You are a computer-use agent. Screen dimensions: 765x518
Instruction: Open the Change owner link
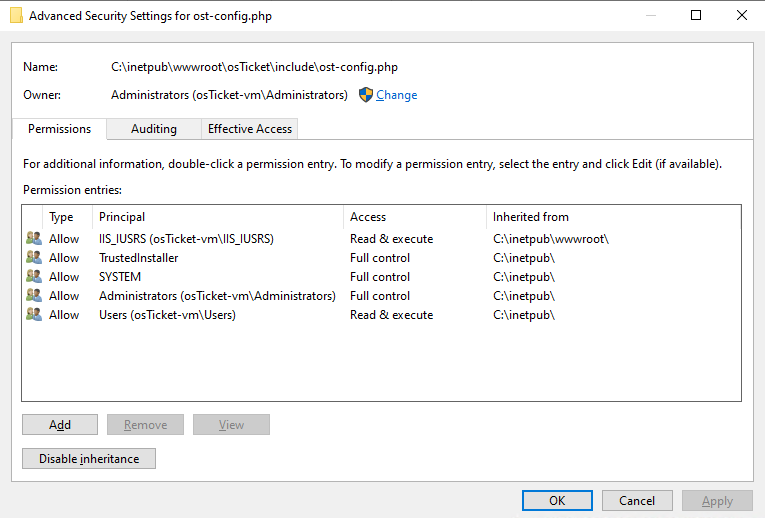(396, 95)
